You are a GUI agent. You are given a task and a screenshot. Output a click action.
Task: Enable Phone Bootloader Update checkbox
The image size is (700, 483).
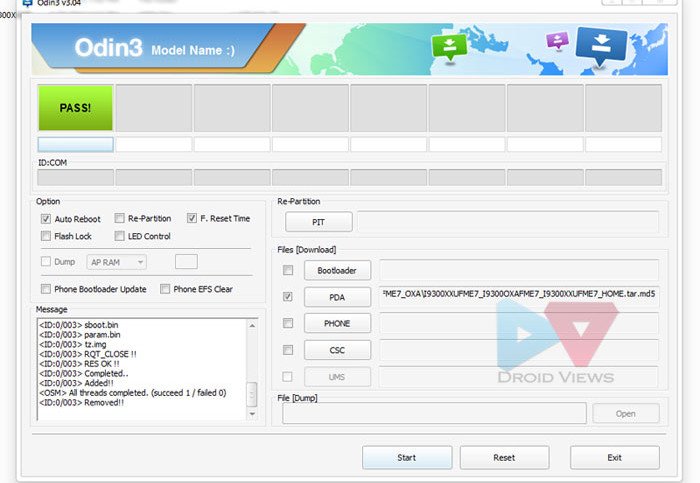click(x=46, y=289)
